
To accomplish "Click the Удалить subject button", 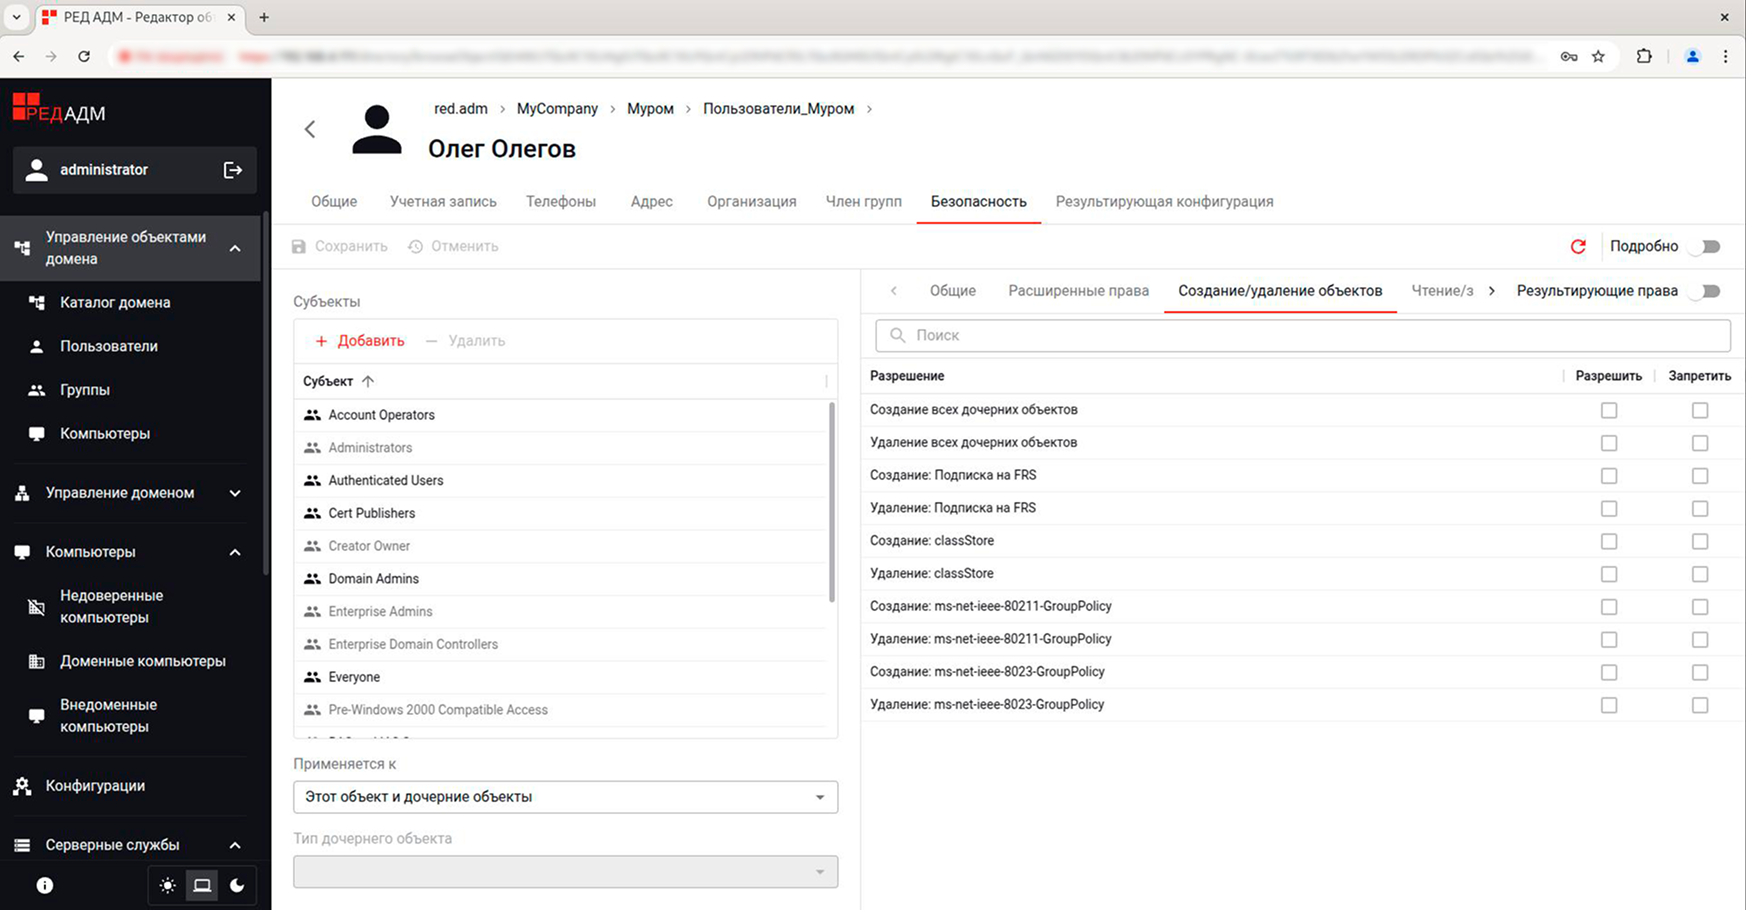I will pyautogui.click(x=466, y=341).
